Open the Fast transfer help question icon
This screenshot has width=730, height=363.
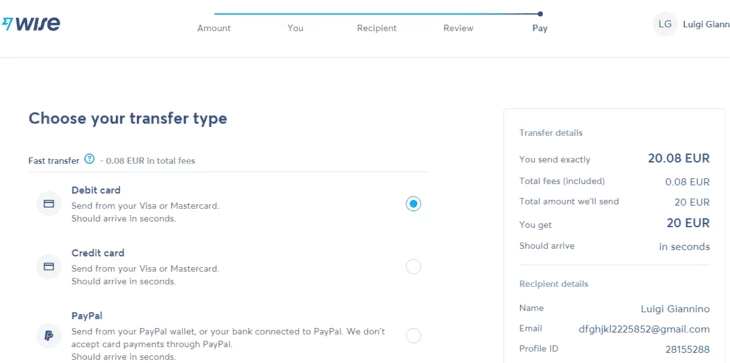click(89, 159)
